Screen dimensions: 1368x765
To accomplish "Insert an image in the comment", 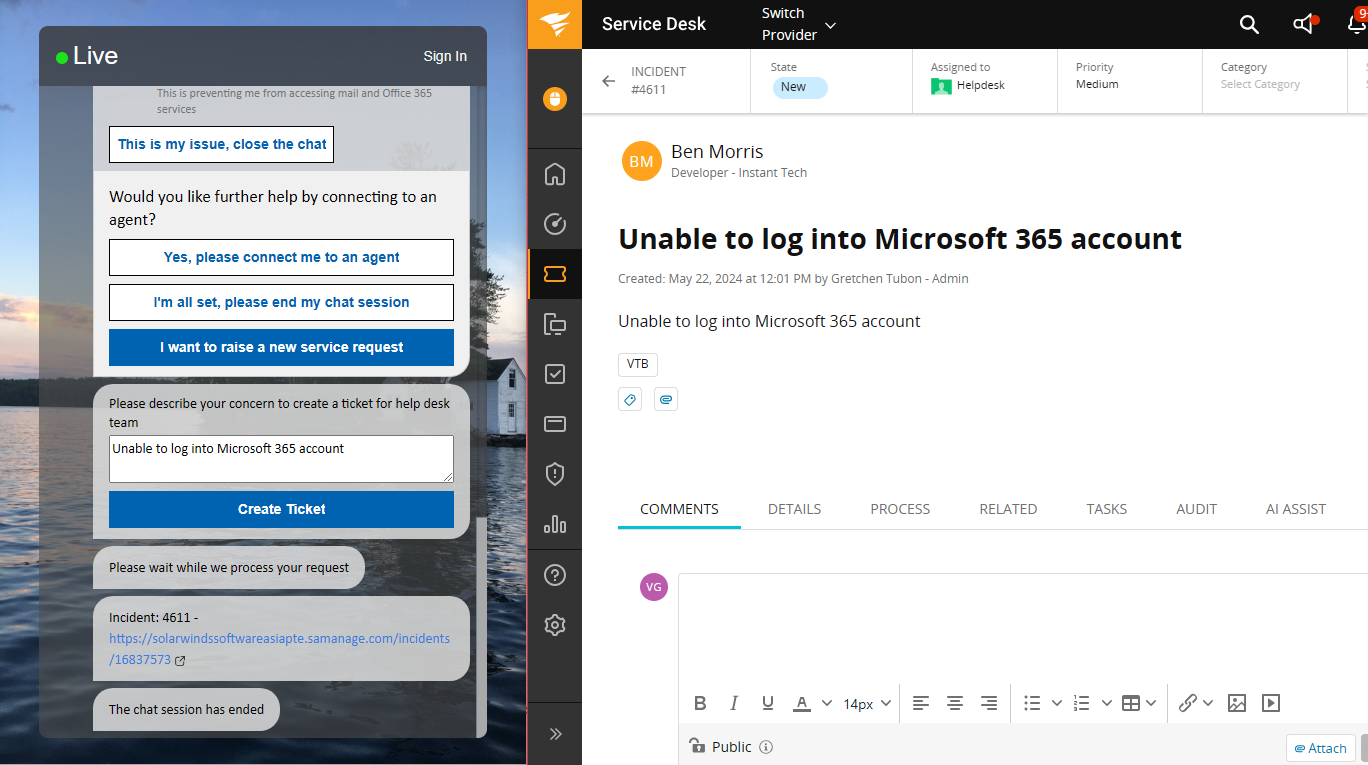I will [1237, 703].
